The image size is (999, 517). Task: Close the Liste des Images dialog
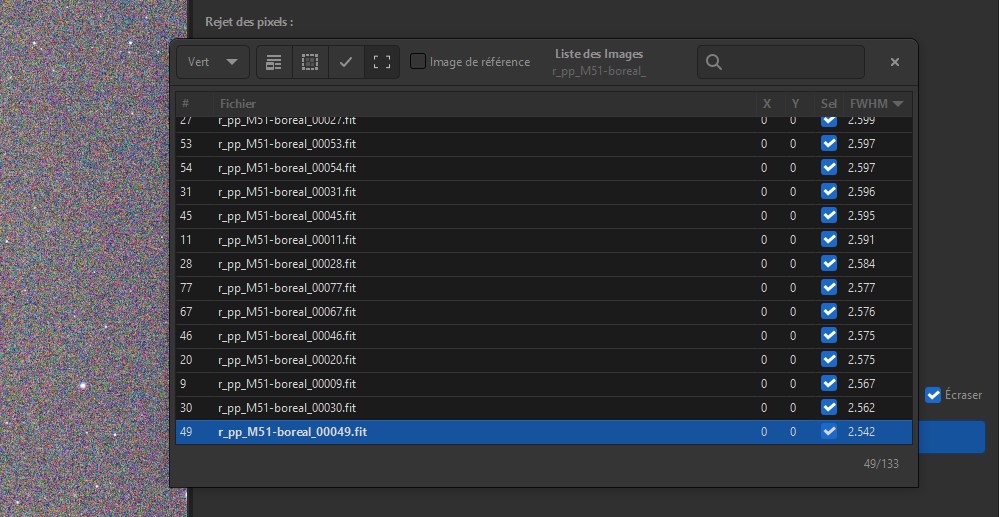pyautogui.click(x=894, y=62)
